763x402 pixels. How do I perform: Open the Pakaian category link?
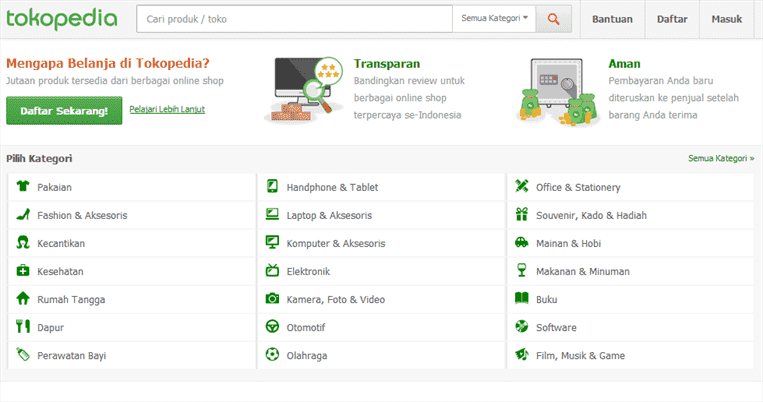pos(54,187)
